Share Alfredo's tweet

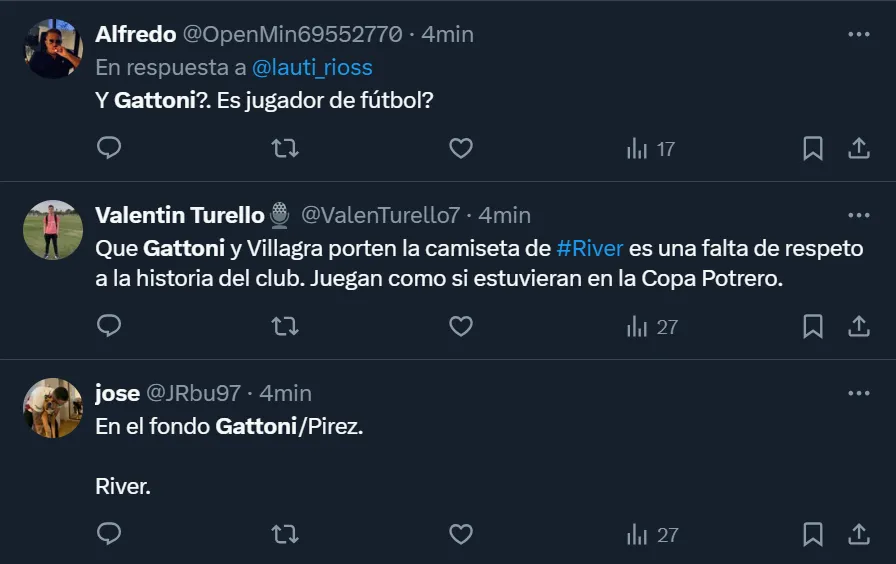[858, 149]
